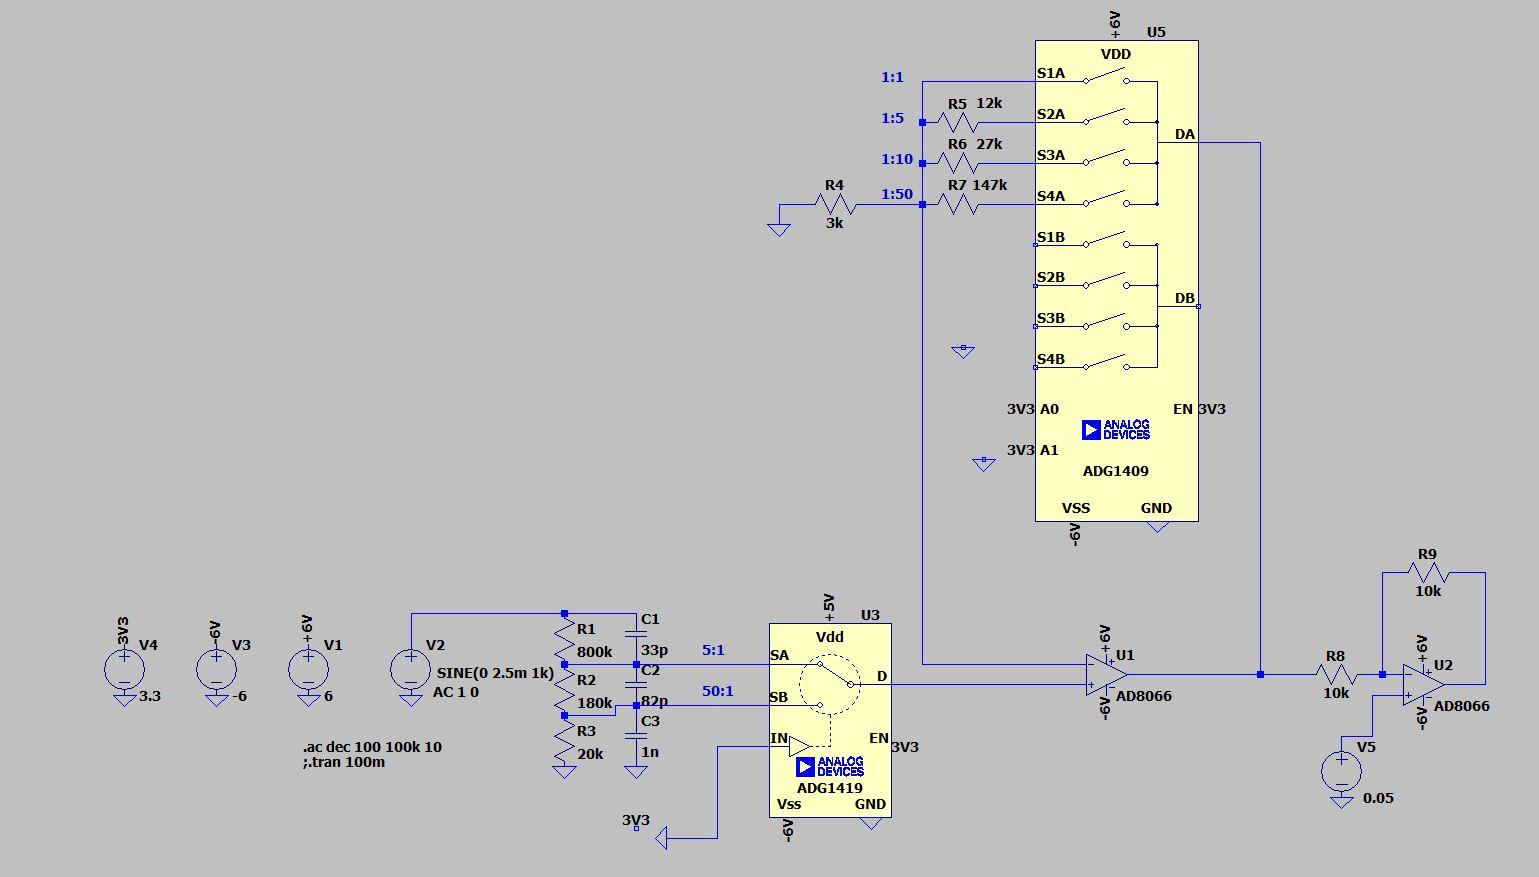Select capacitor C3 symbol
The height and width of the screenshot is (877, 1539).
click(635, 736)
